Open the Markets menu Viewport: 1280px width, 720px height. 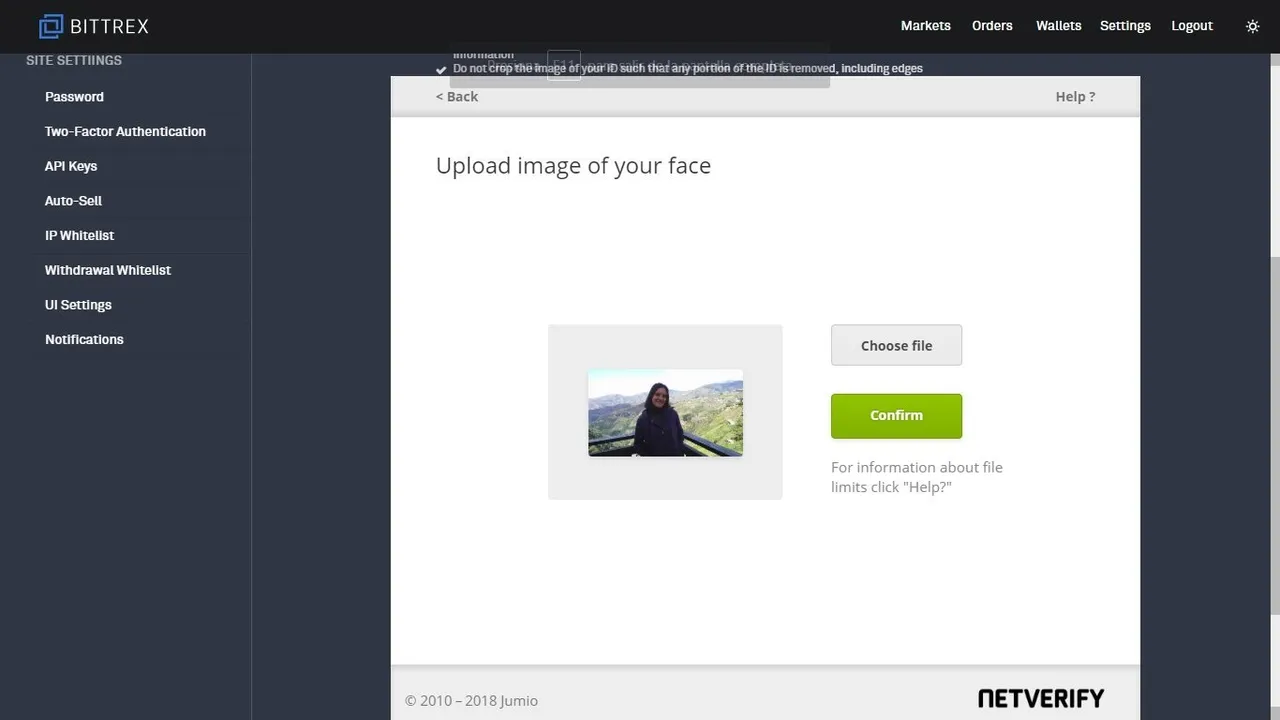pyautogui.click(x=925, y=26)
